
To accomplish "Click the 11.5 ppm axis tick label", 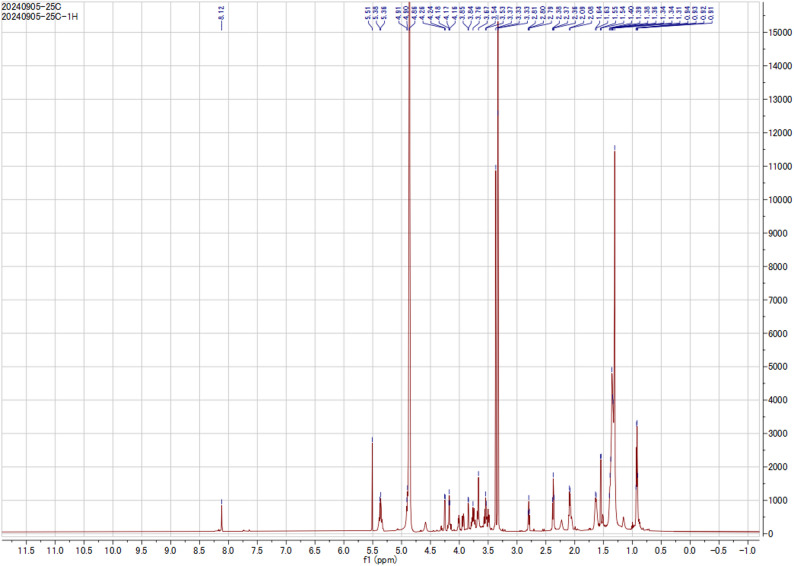I will [x=26, y=550].
